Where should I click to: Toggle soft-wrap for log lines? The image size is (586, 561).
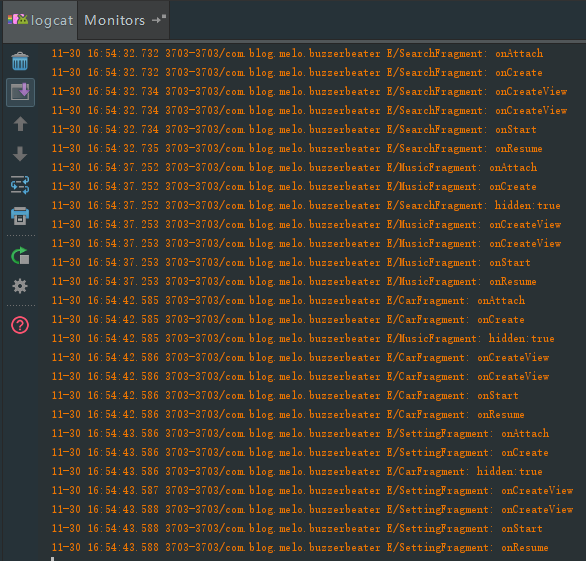tap(20, 185)
